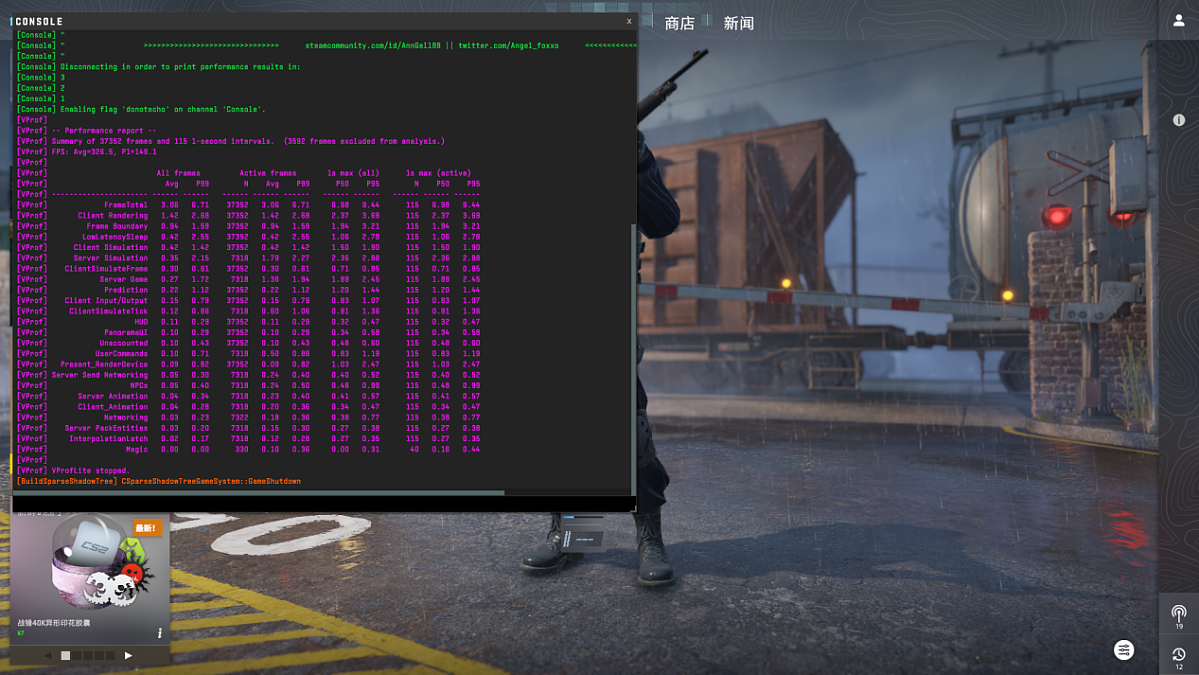The image size is (1199, 675).
Task: Click the info circle icon in right sidebar
Action: (x=1178, y=120)
